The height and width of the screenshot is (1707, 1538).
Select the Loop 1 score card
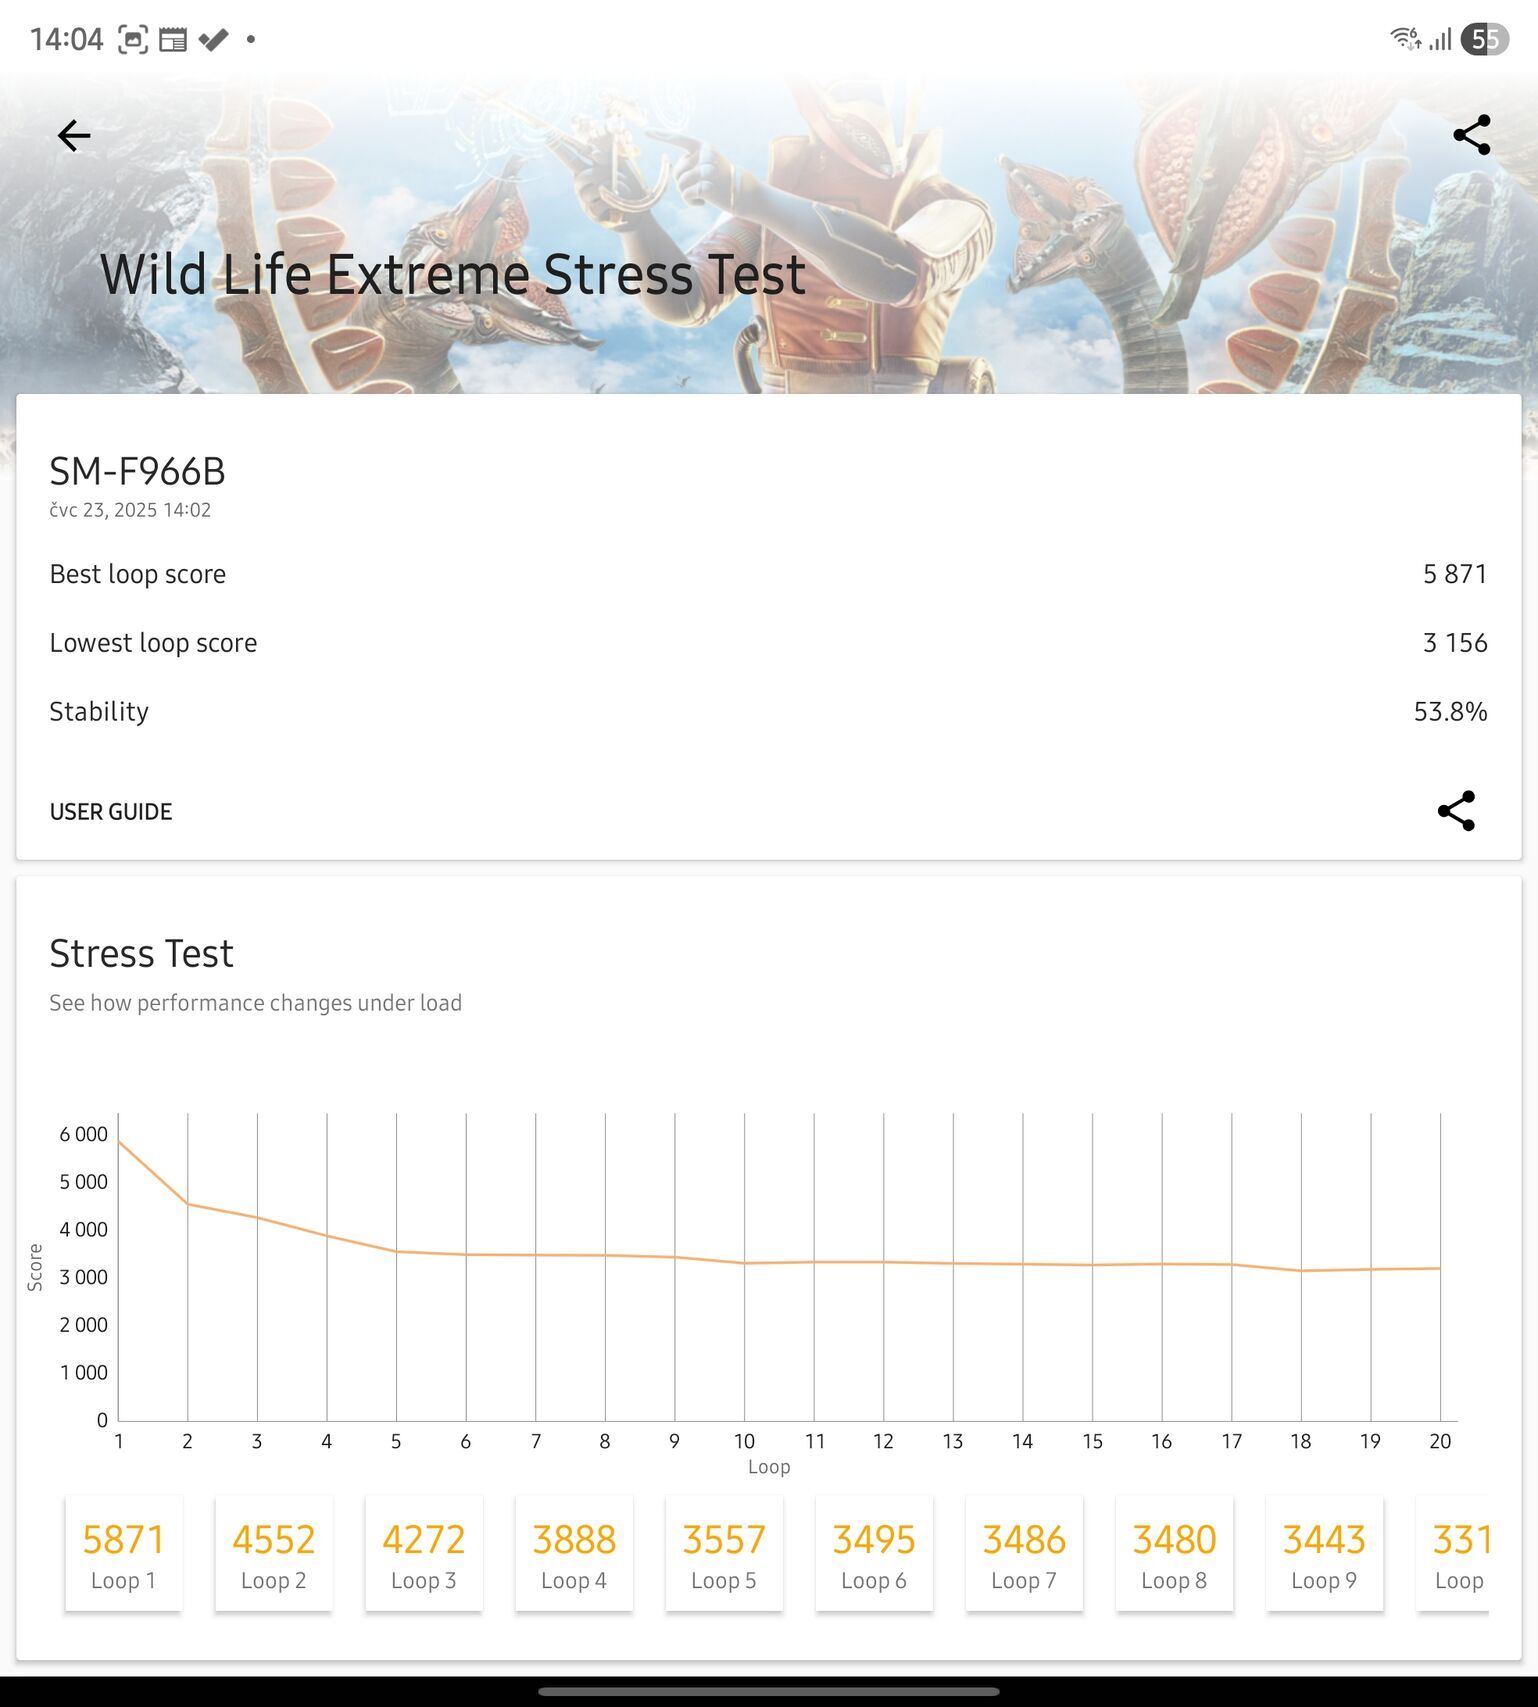click(x=123, y=1553)
